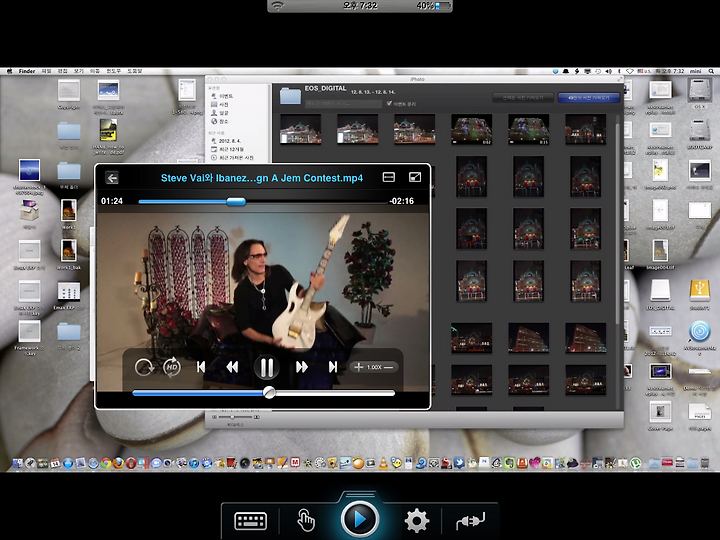720x540 pixels.
Task: Skip to the previous video track
Action: pos(201,367)
